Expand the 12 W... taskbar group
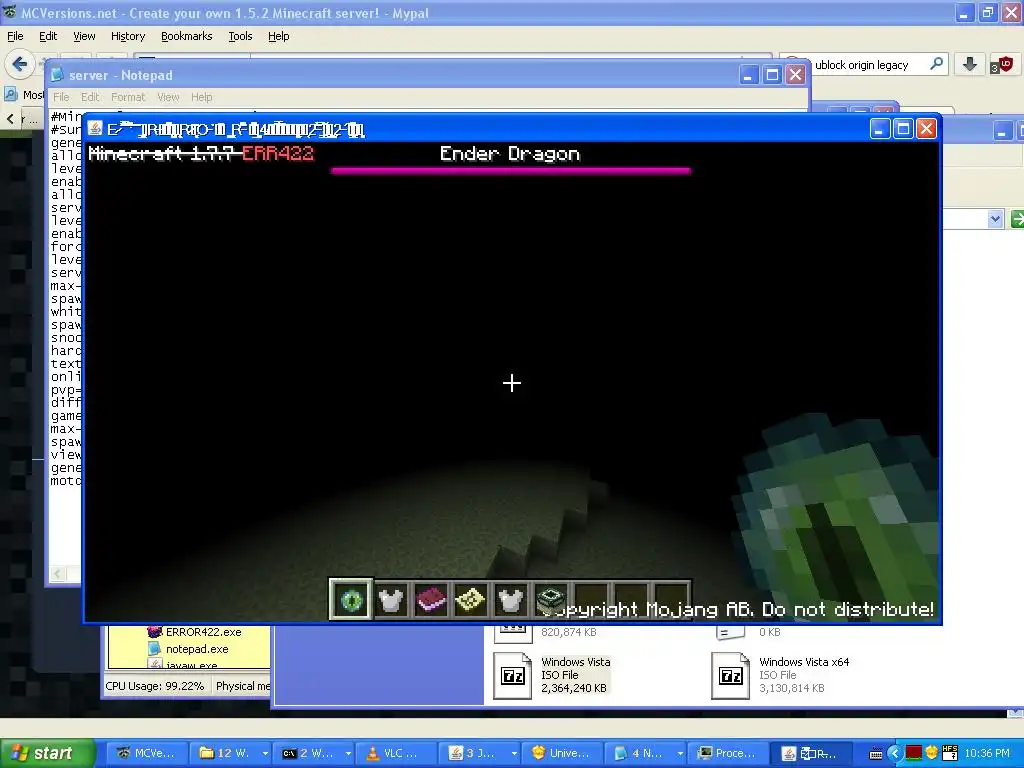The image size is (1024, 768). click(265, 753)
